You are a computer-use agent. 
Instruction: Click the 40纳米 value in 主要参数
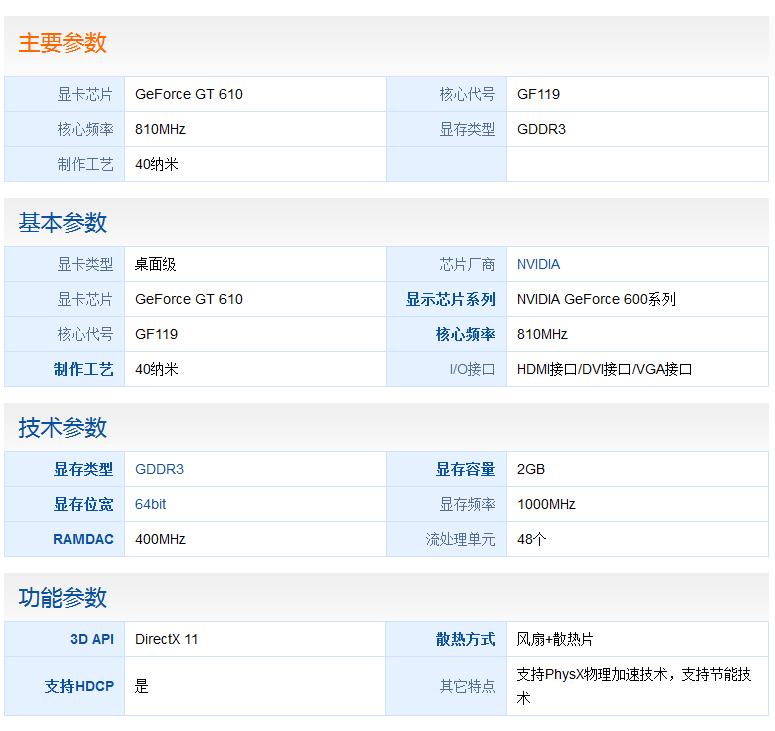[x=157, y=165]
